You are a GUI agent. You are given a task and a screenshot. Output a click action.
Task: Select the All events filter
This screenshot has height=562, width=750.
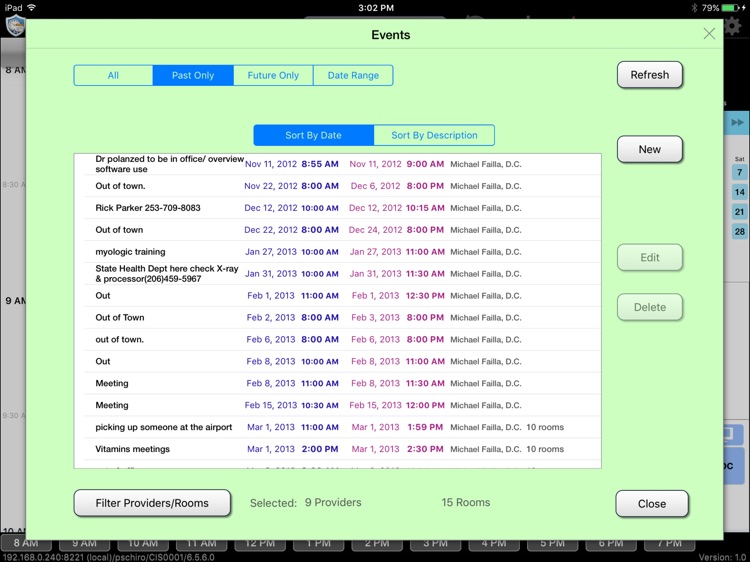tap(113, 76)
